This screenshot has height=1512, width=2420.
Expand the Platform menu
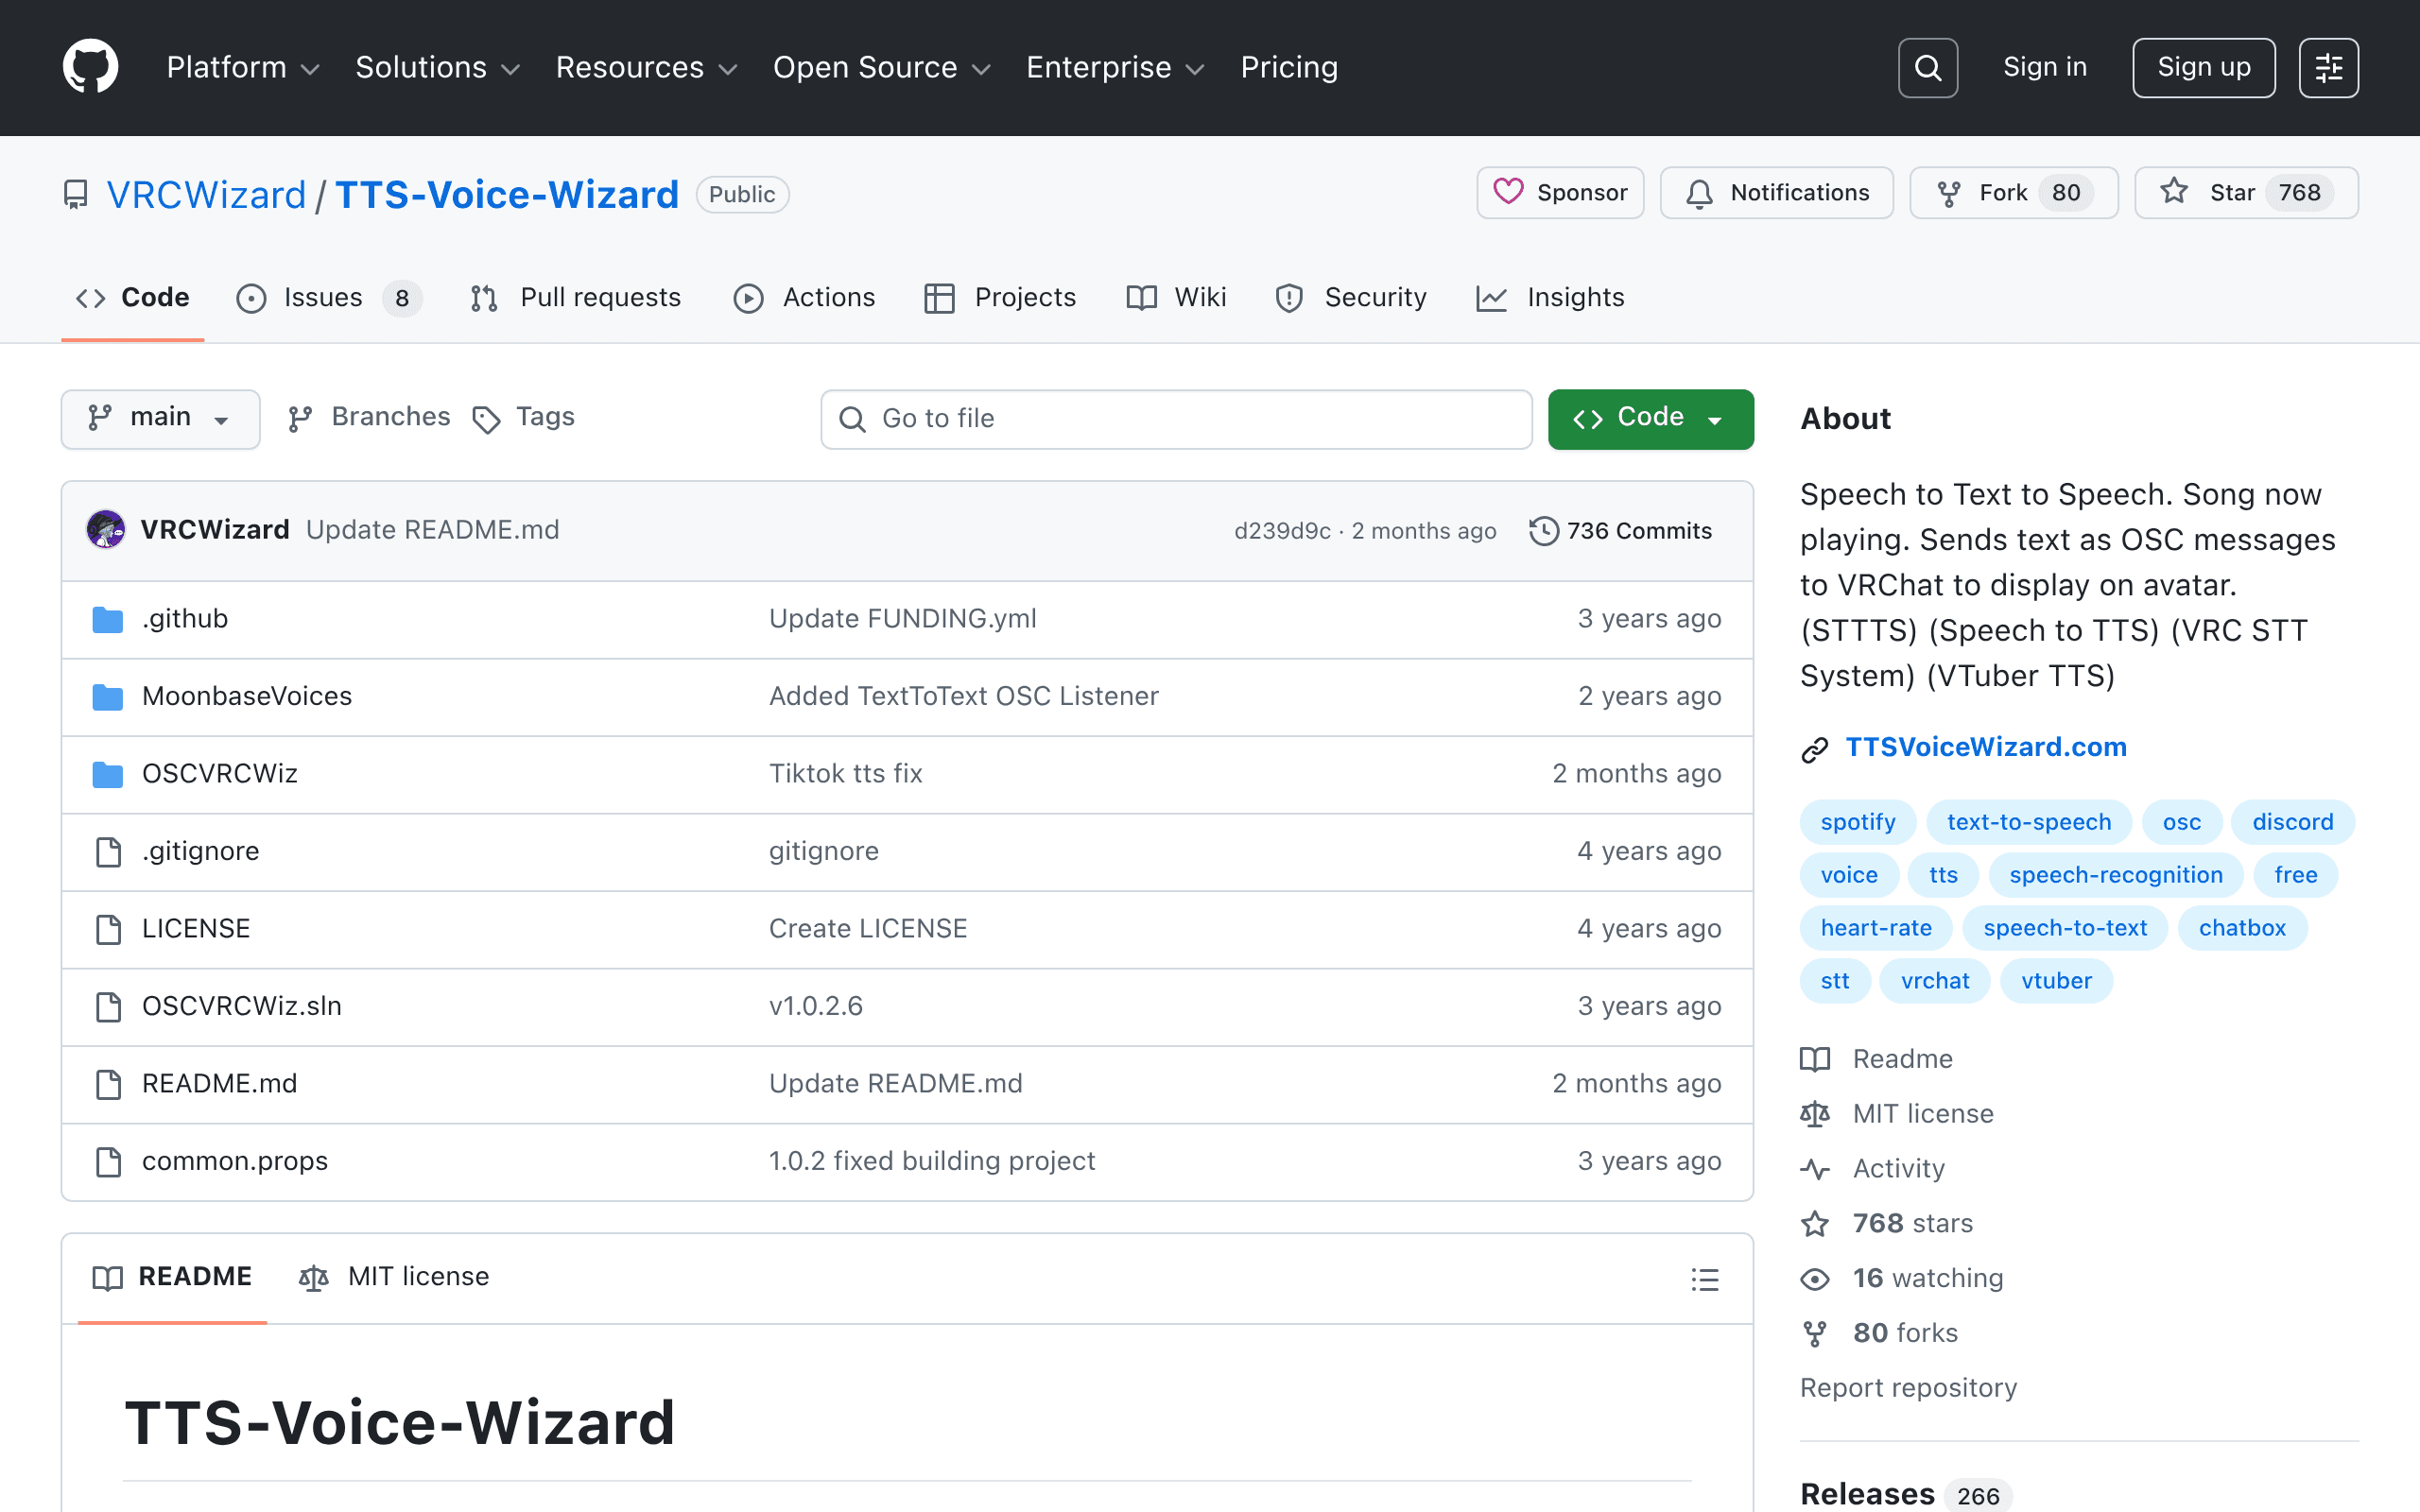(243, 67)
